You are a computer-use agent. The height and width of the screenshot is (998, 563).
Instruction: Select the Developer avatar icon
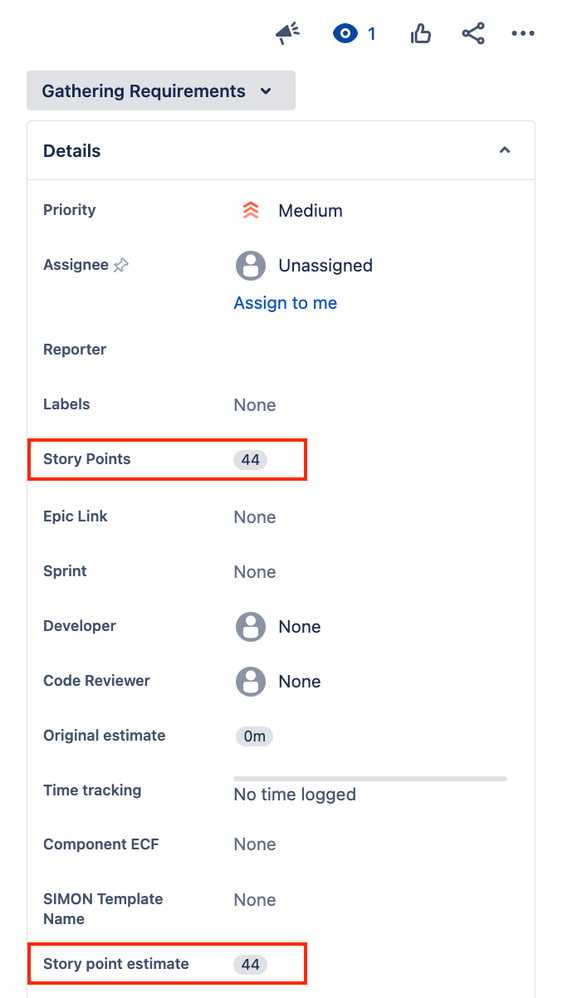click(251, 626)
